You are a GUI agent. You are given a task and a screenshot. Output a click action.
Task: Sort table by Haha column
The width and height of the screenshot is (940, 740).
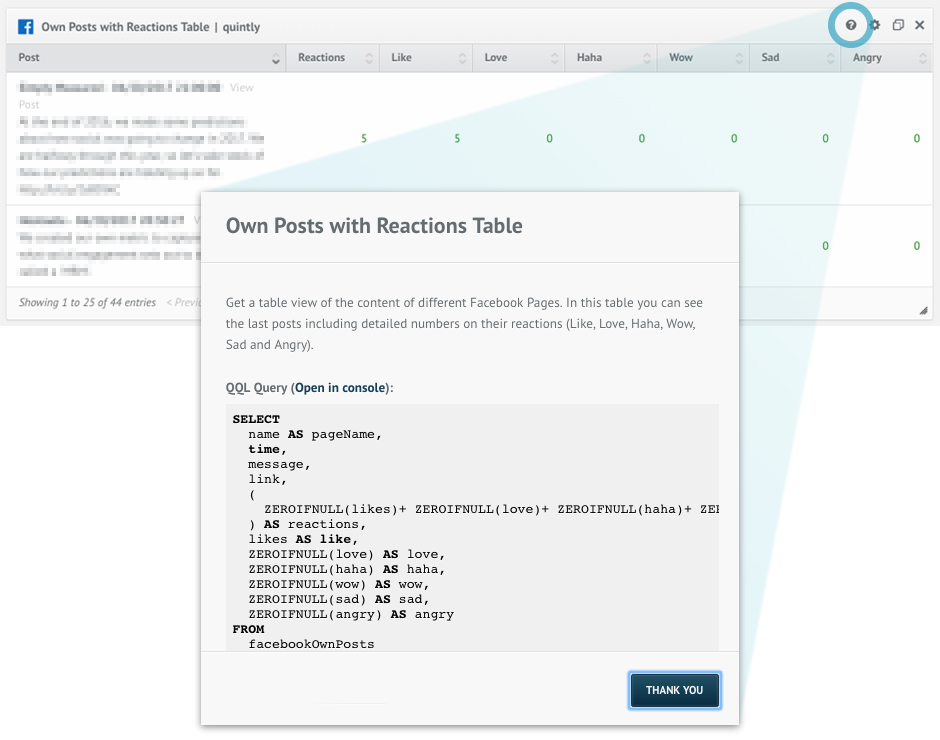point(611,58)
